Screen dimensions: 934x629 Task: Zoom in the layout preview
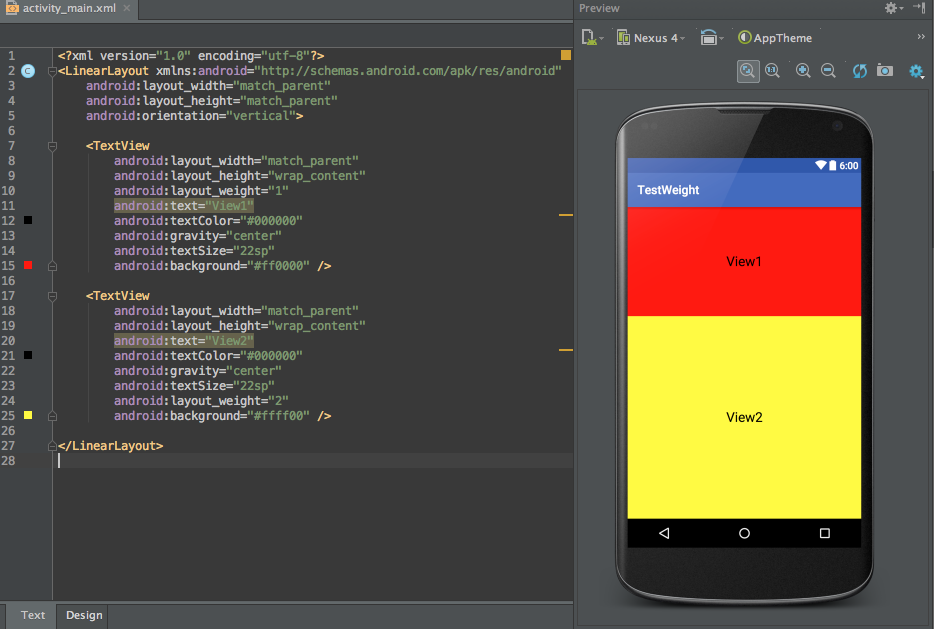point(803,71)
